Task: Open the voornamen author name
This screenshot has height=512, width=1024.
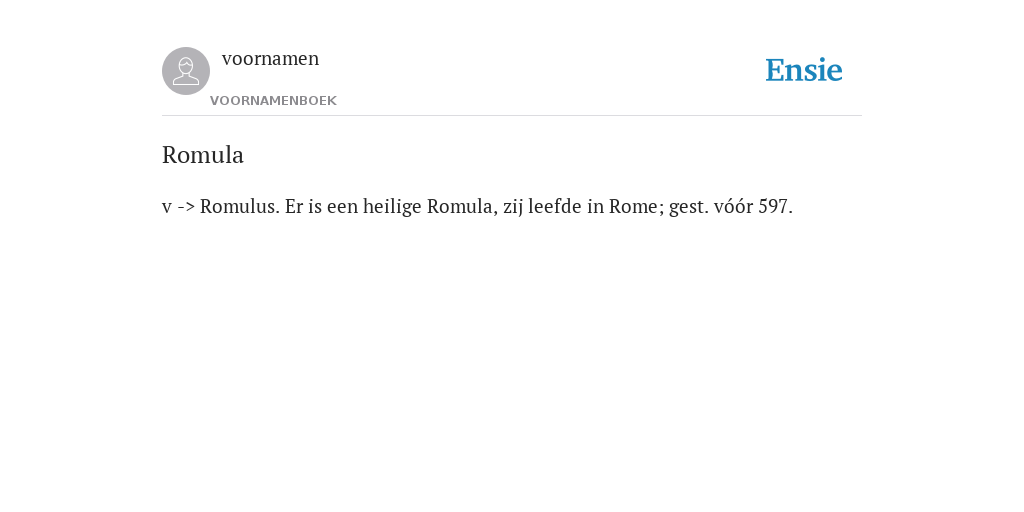Action: pos(270,59)
